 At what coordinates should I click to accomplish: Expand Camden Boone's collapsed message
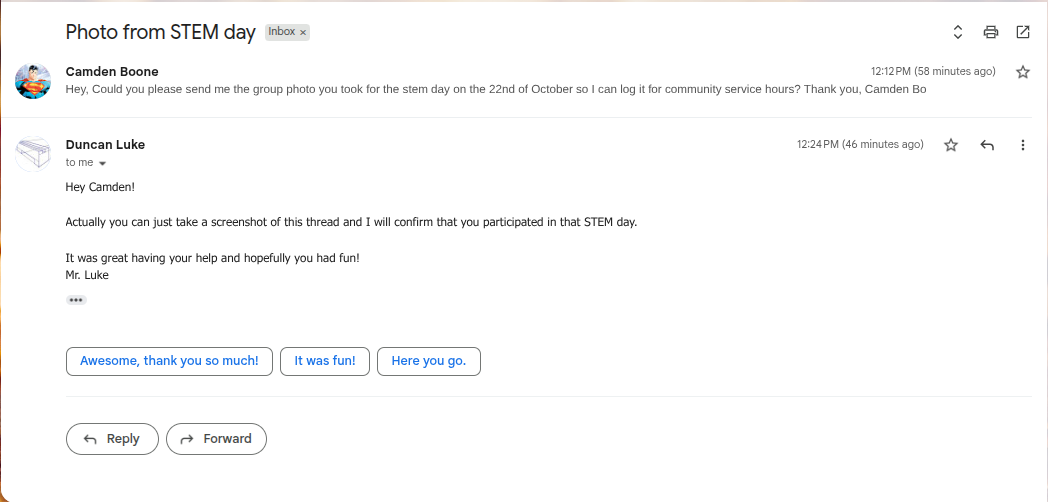click(x=495, y=89)
